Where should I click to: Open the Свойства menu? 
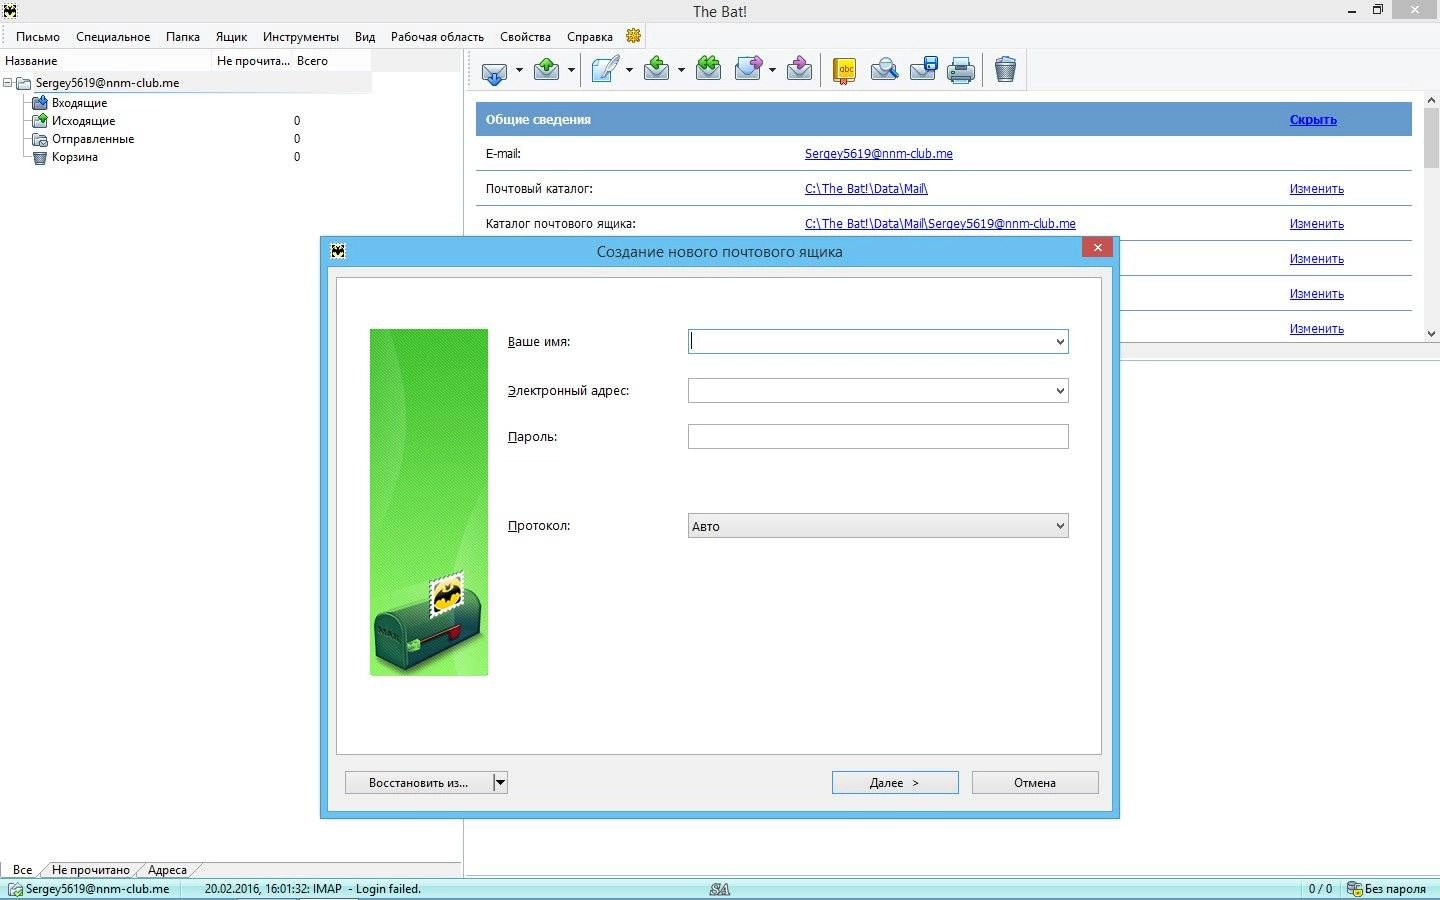525,37
